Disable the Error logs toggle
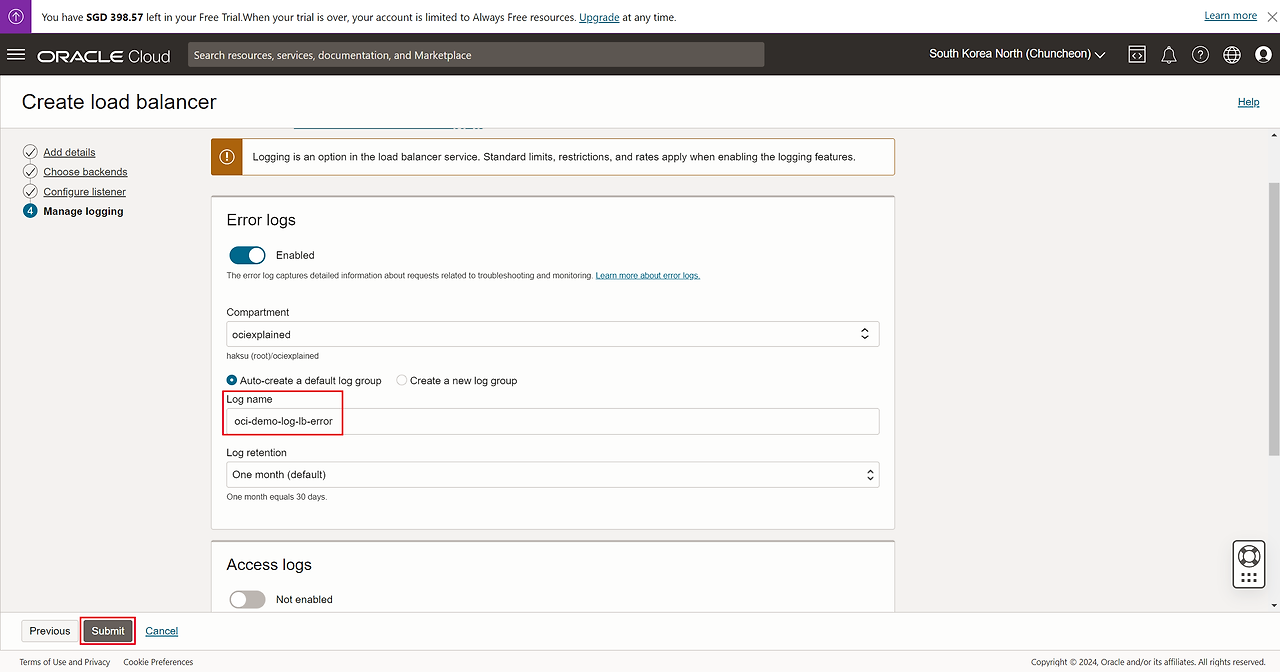 tap(247, 255)
